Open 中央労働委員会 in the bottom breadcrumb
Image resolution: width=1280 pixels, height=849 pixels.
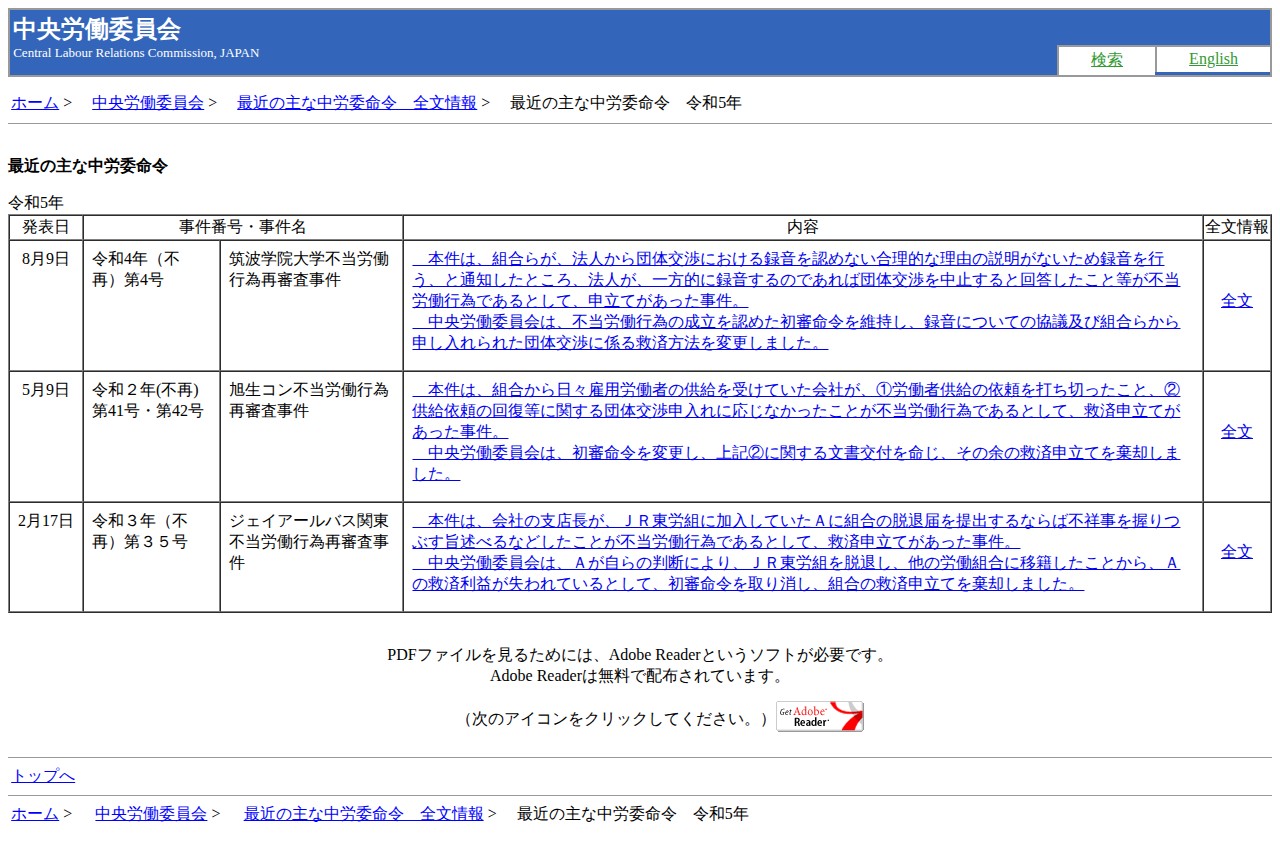(x=151, y=814)
